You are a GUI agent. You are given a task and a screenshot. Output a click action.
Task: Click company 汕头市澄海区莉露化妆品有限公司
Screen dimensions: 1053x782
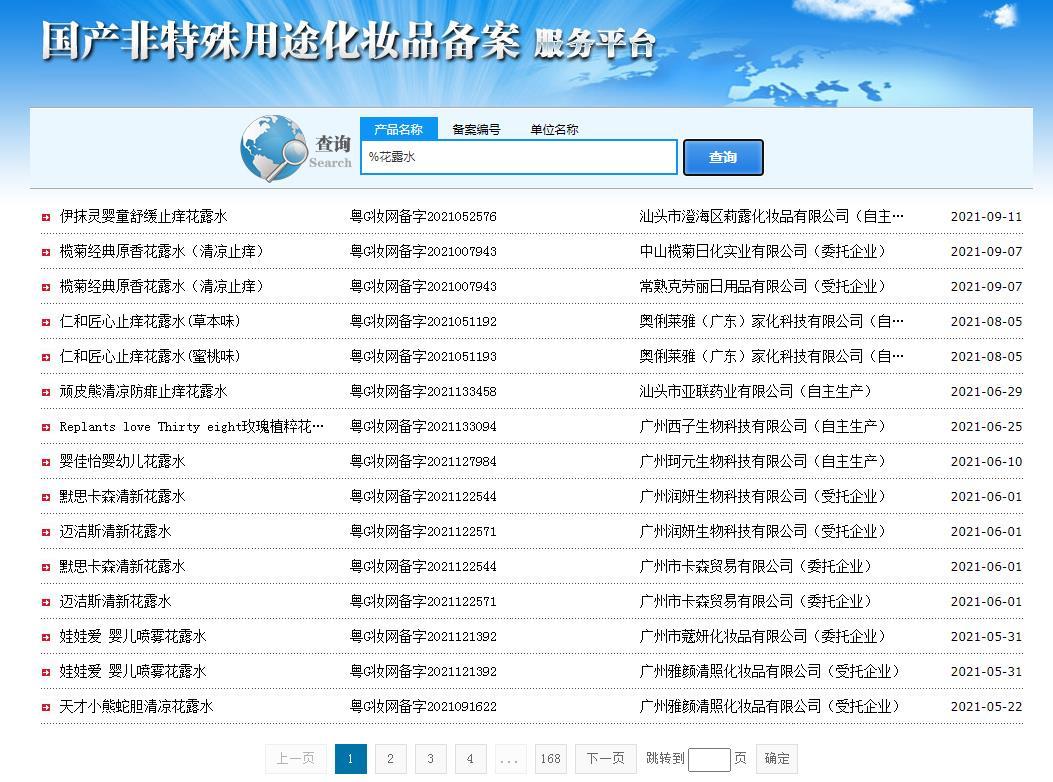point(772,216)
